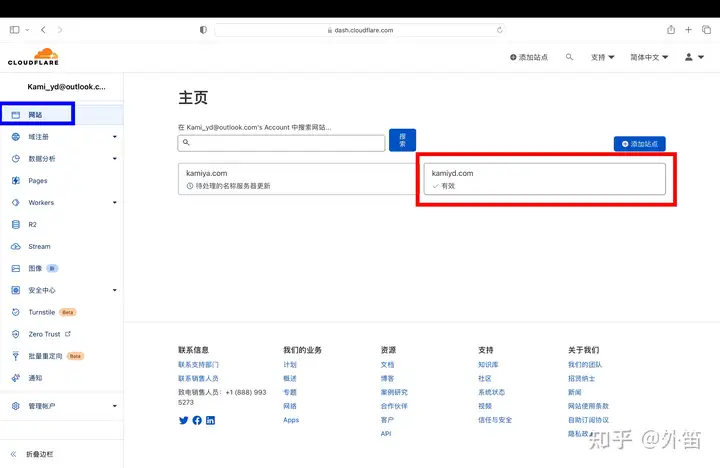The image size is (720, 468).
Task: Expand the 管理帐户 submenu arrow
Action: (115, 406)
